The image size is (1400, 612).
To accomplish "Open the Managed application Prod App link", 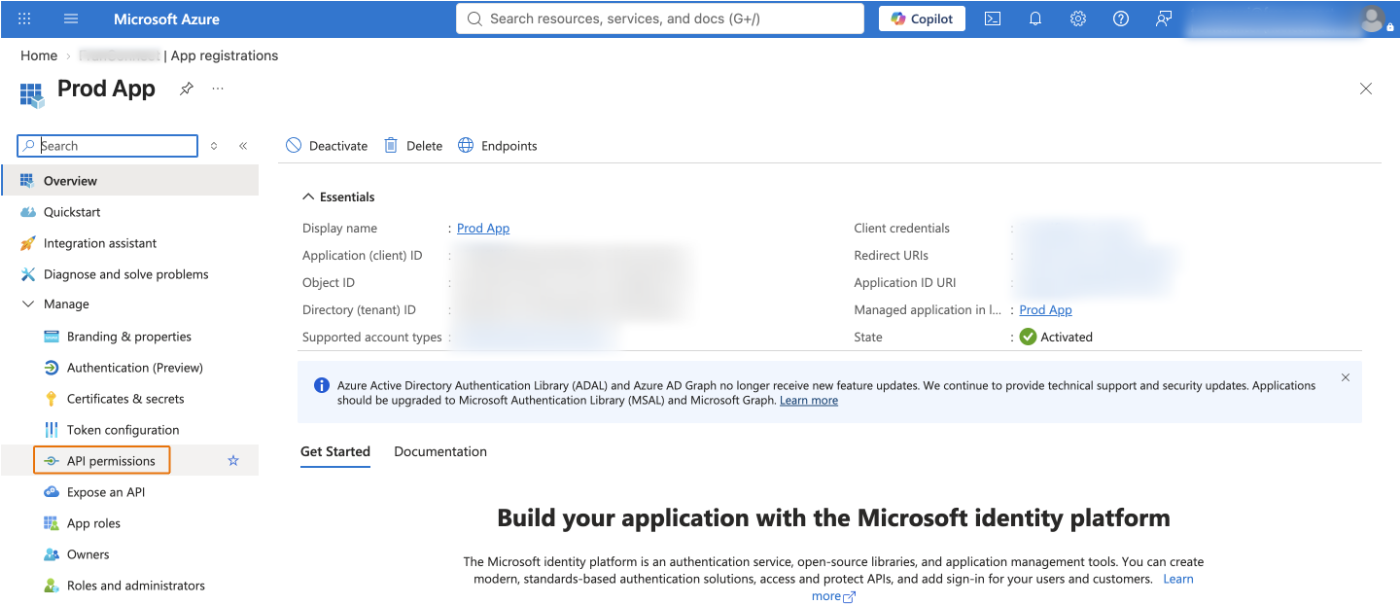I will [x=1045, y=310].
